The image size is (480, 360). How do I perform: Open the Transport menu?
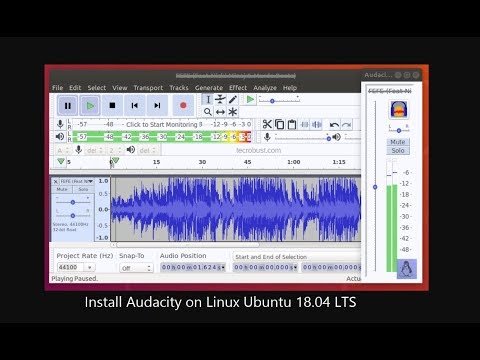[148, 88]
